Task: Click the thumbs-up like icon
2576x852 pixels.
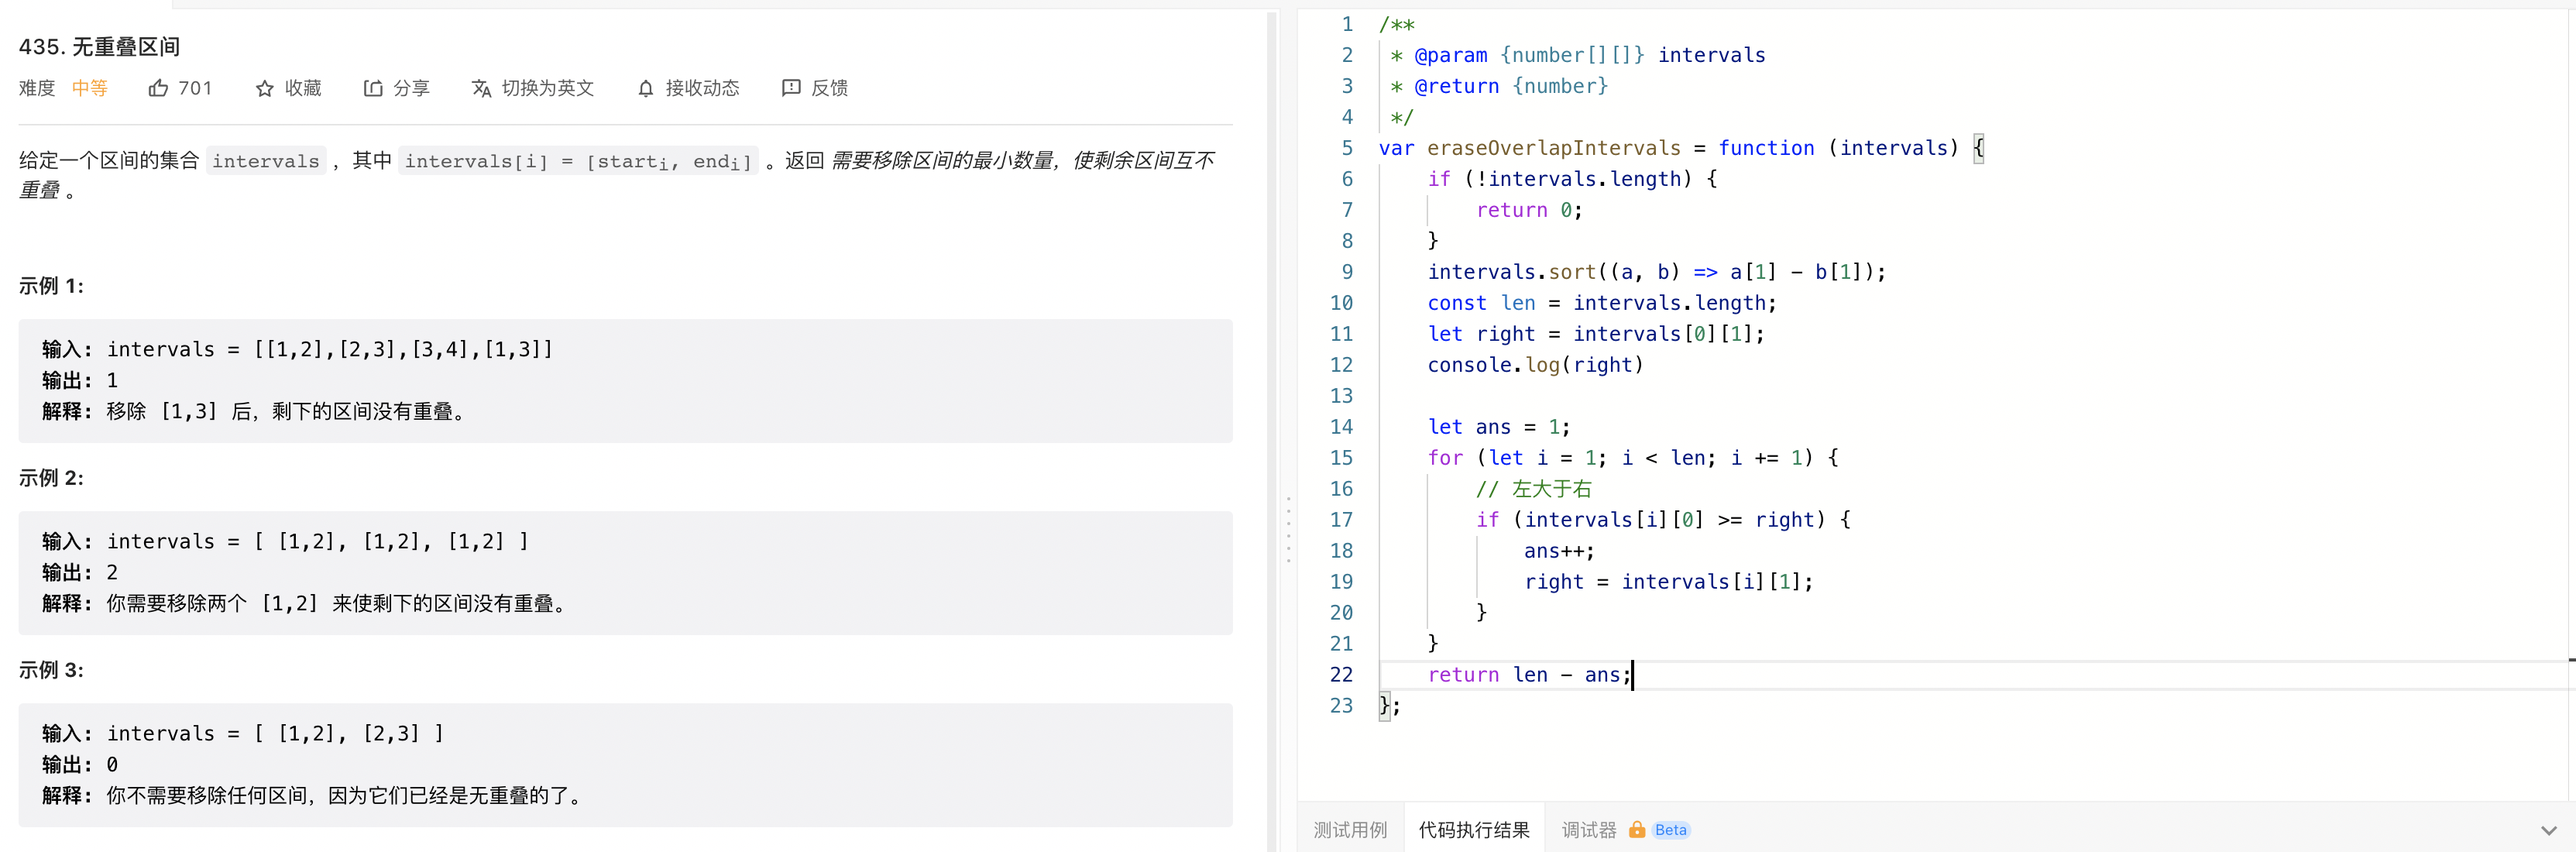Action: click(158, 88)
